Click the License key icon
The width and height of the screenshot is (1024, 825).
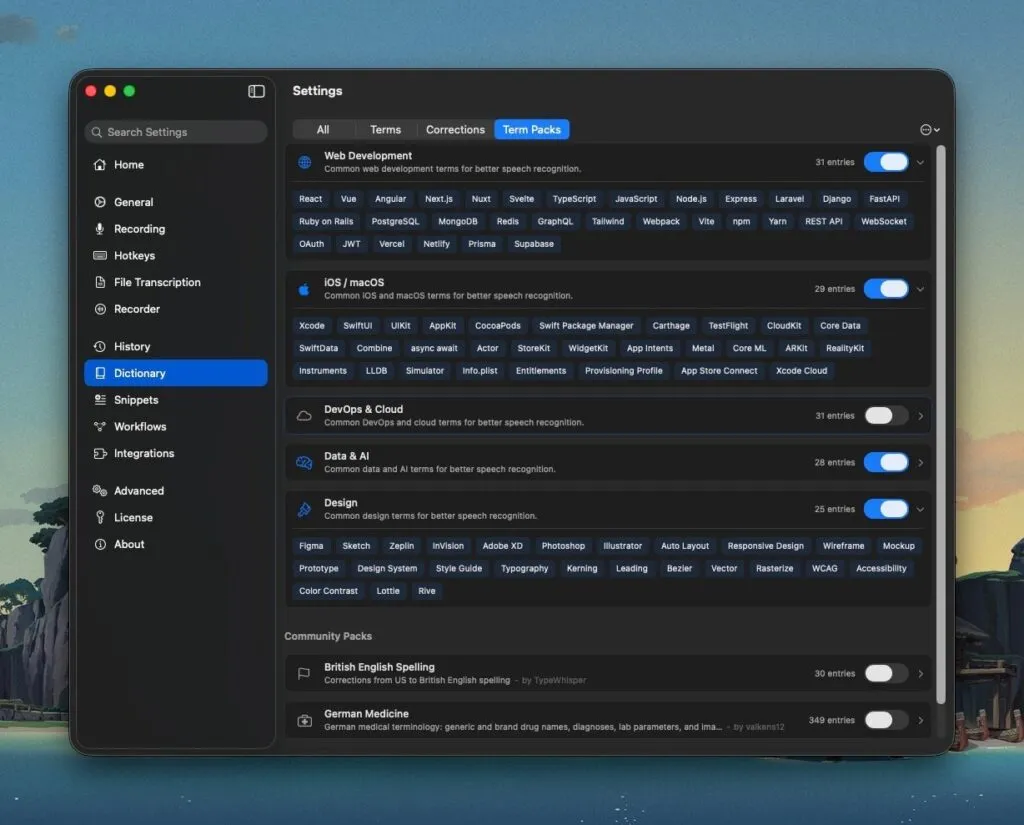[100, 517]
